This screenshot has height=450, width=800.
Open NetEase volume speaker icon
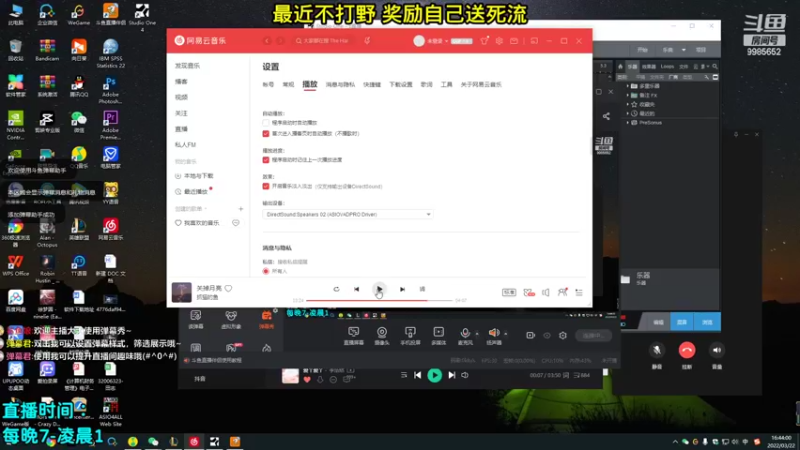[x=545, y=292]
